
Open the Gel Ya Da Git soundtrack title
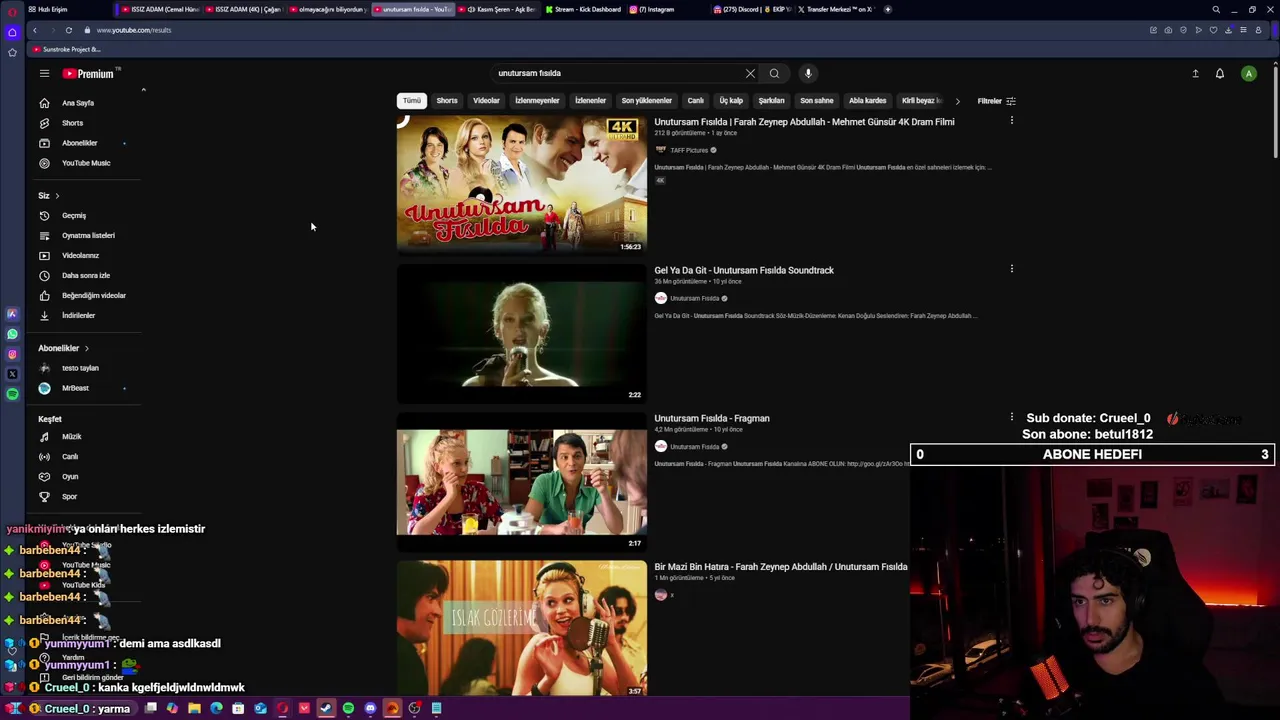click(x=744, y=270)
